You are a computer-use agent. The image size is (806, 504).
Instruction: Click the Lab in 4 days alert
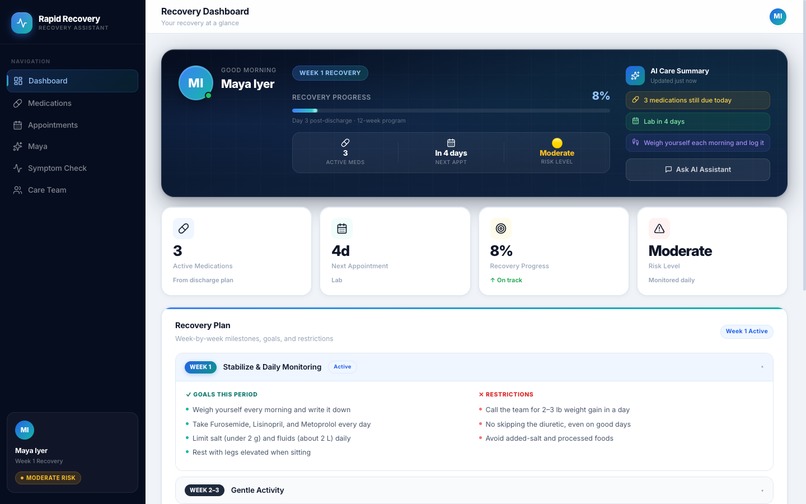[698, 121]
